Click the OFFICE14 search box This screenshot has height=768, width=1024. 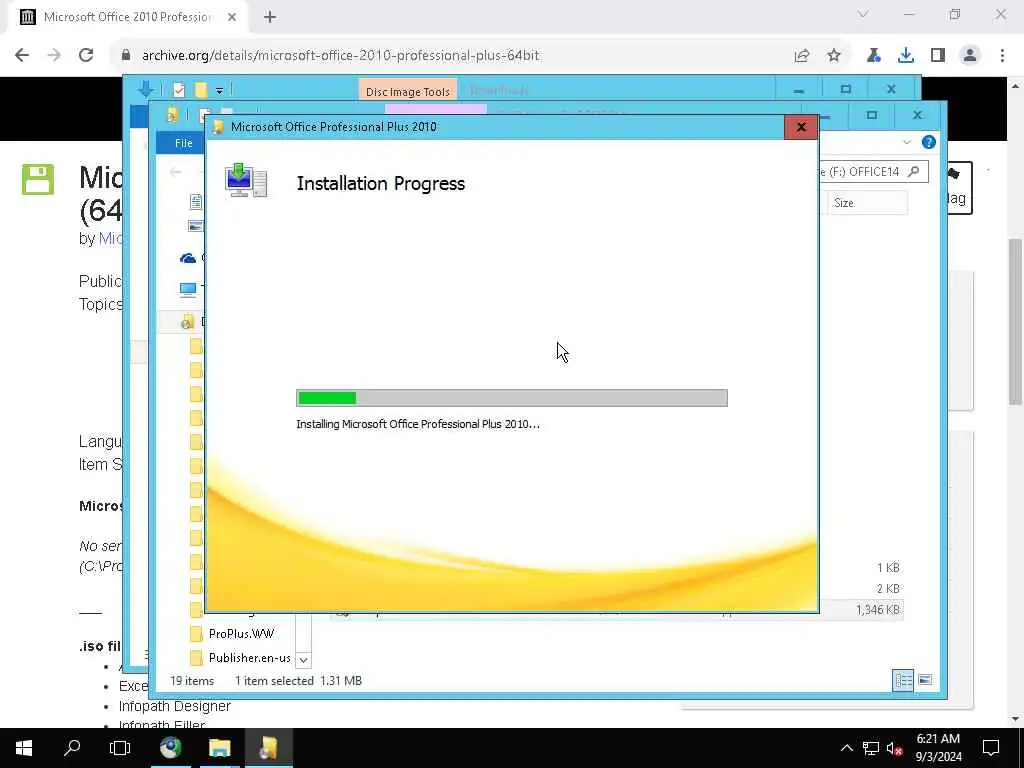872,172
